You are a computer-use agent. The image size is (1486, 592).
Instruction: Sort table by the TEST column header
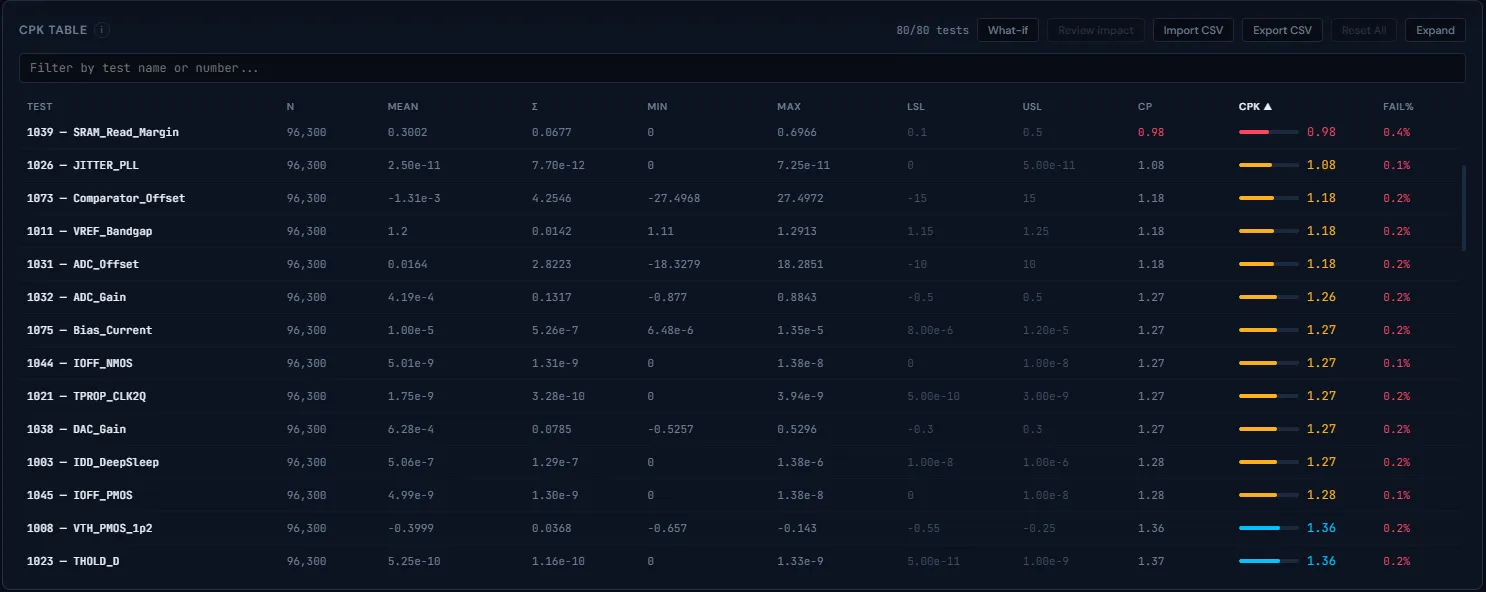click(40, 106)
